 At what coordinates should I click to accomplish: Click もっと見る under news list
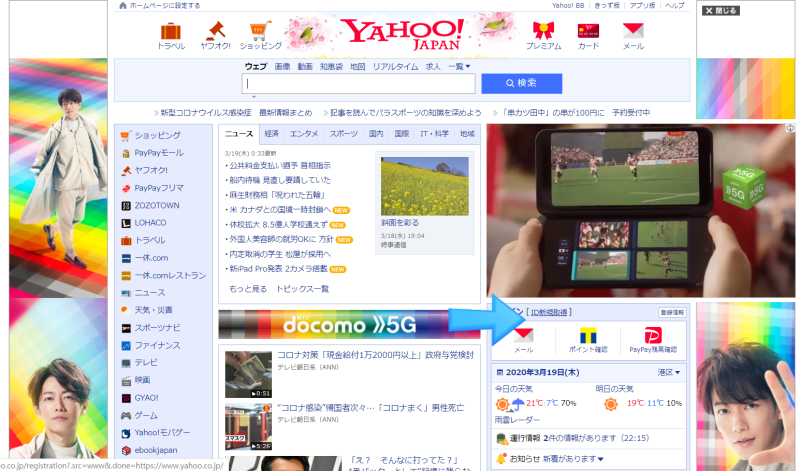pyautogui.click(x=248, y=289)
